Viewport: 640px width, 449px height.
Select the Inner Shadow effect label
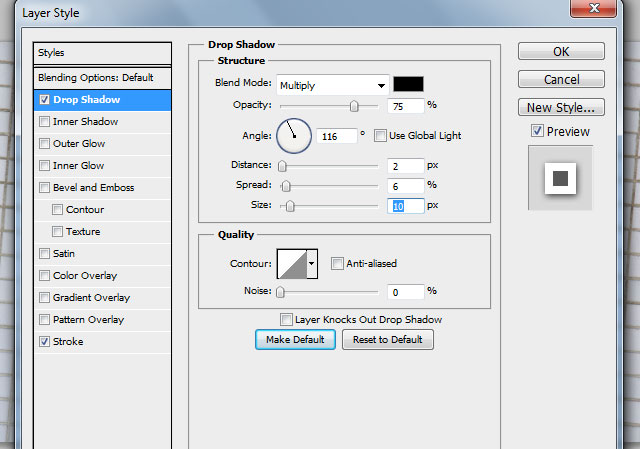(x=85, y=122)
